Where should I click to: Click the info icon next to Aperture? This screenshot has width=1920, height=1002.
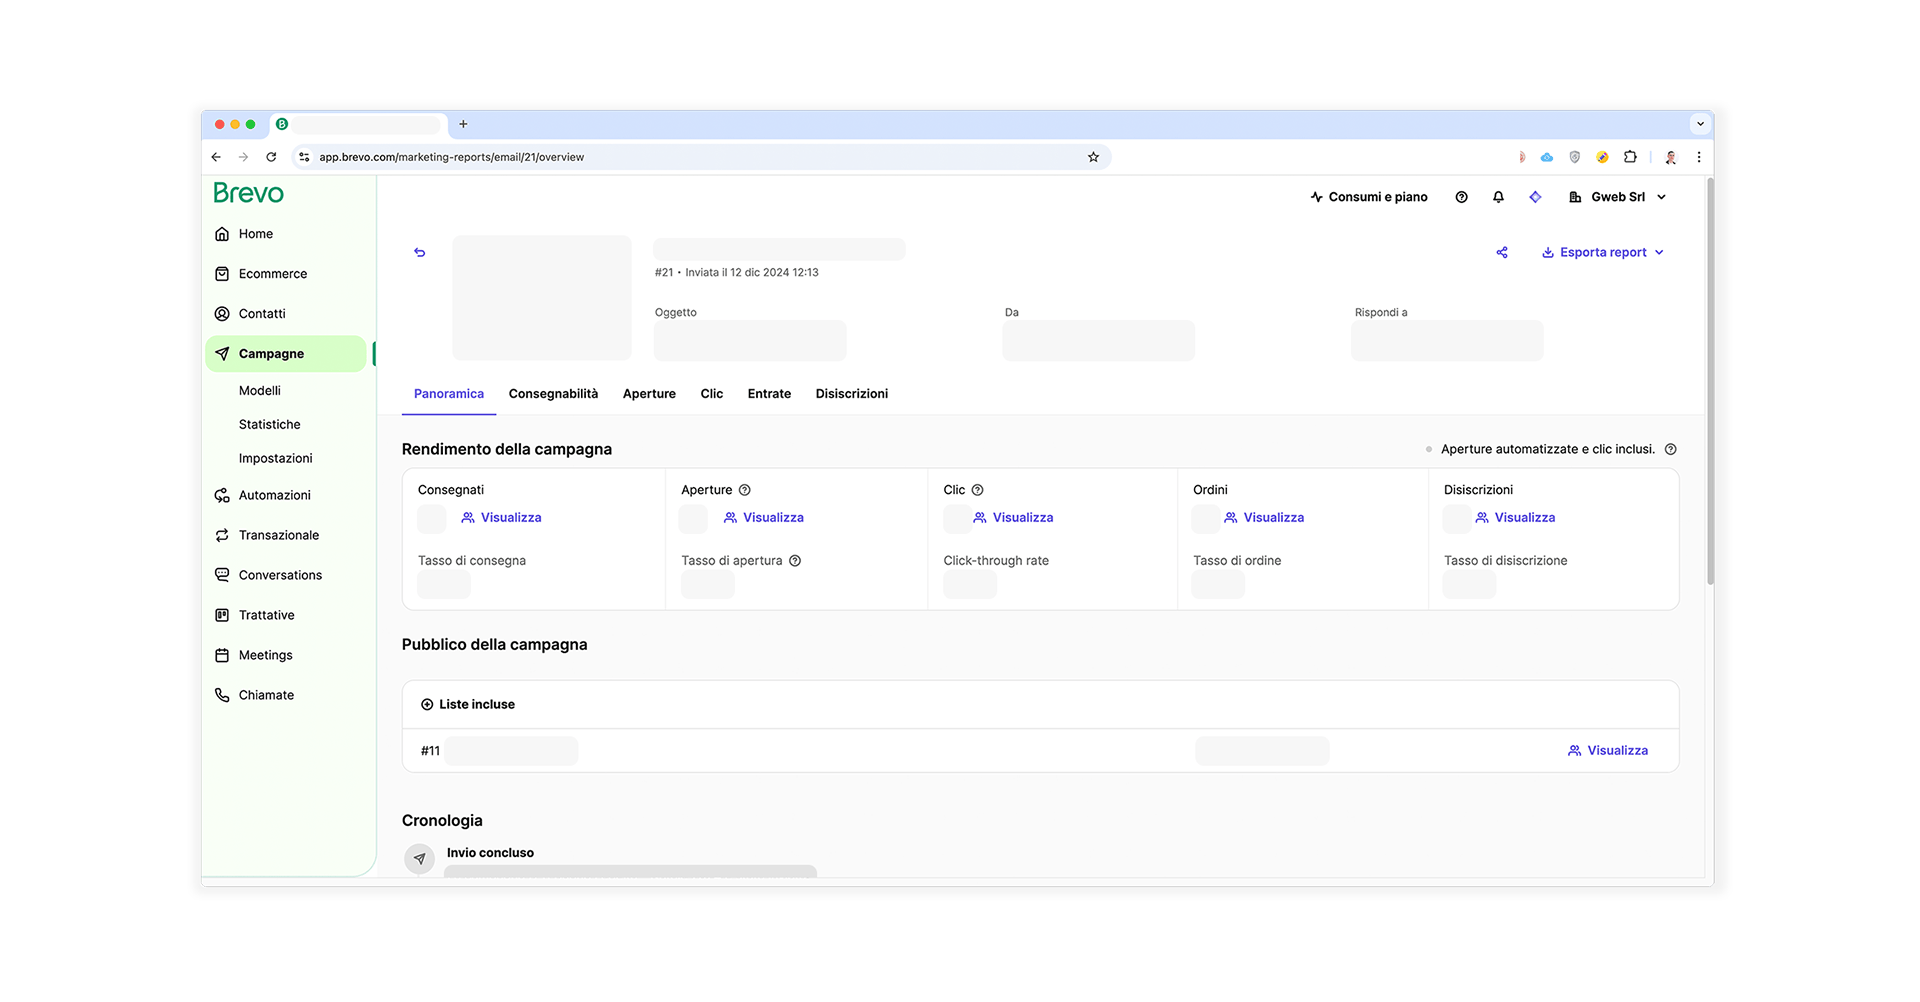point(744,490)
